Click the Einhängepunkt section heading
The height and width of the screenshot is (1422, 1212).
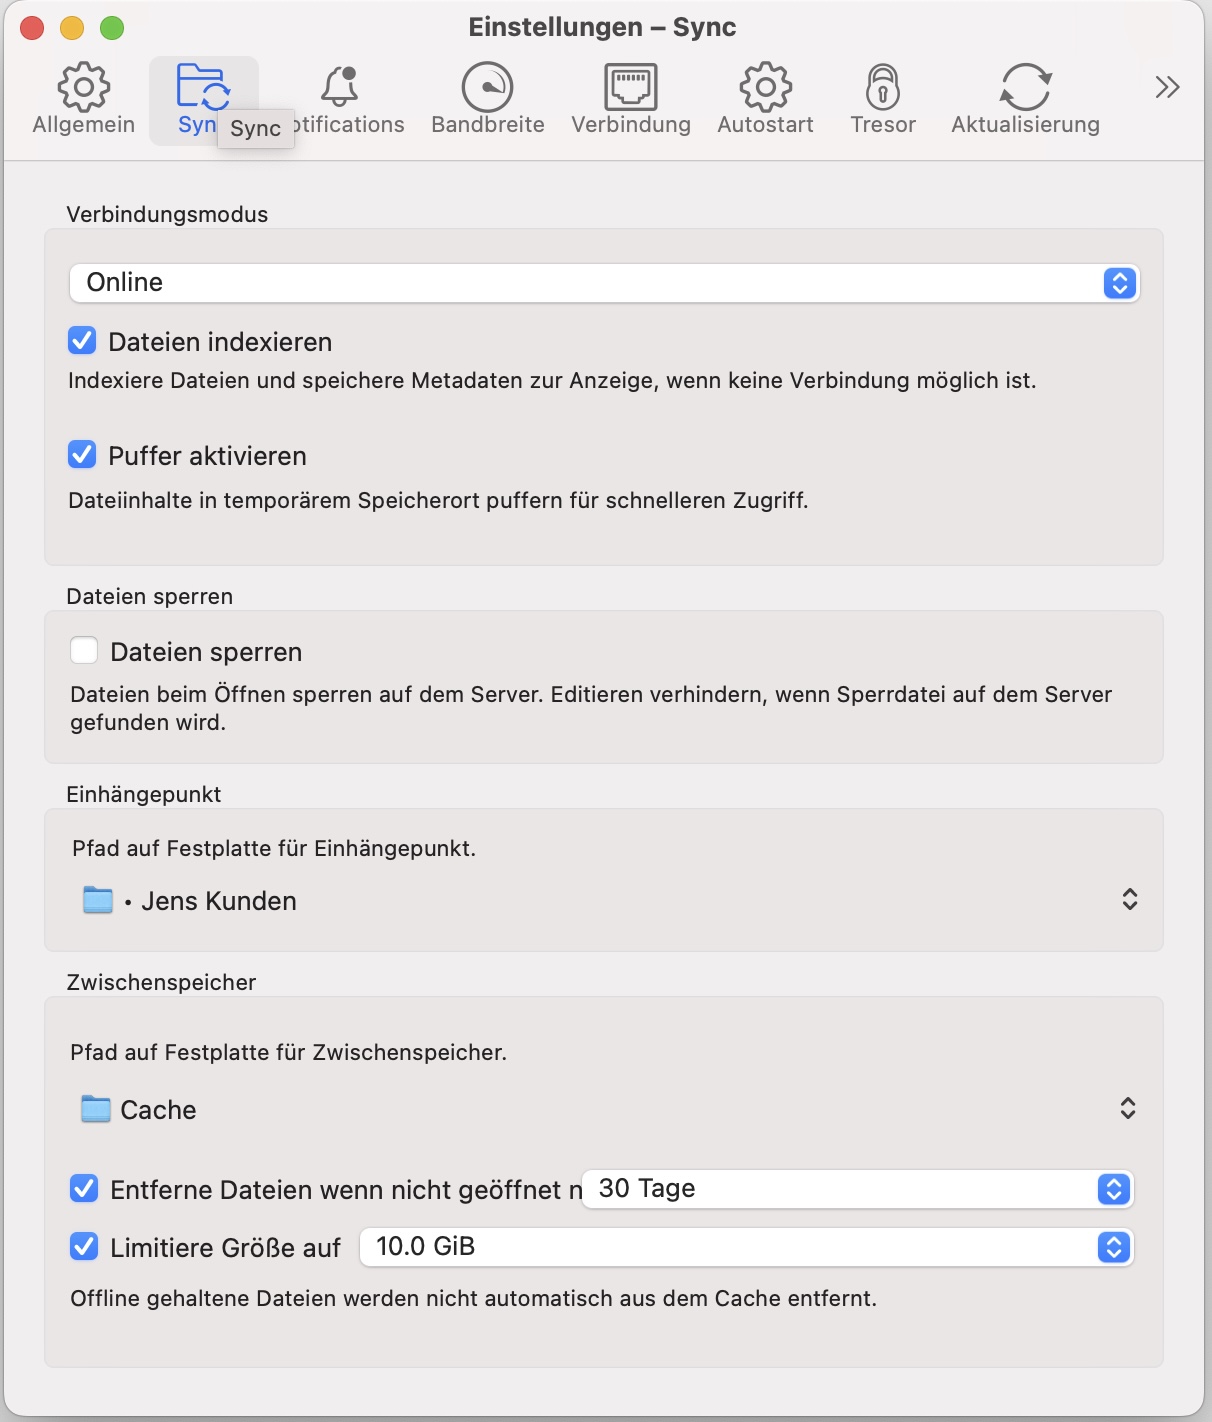[143, 795]
